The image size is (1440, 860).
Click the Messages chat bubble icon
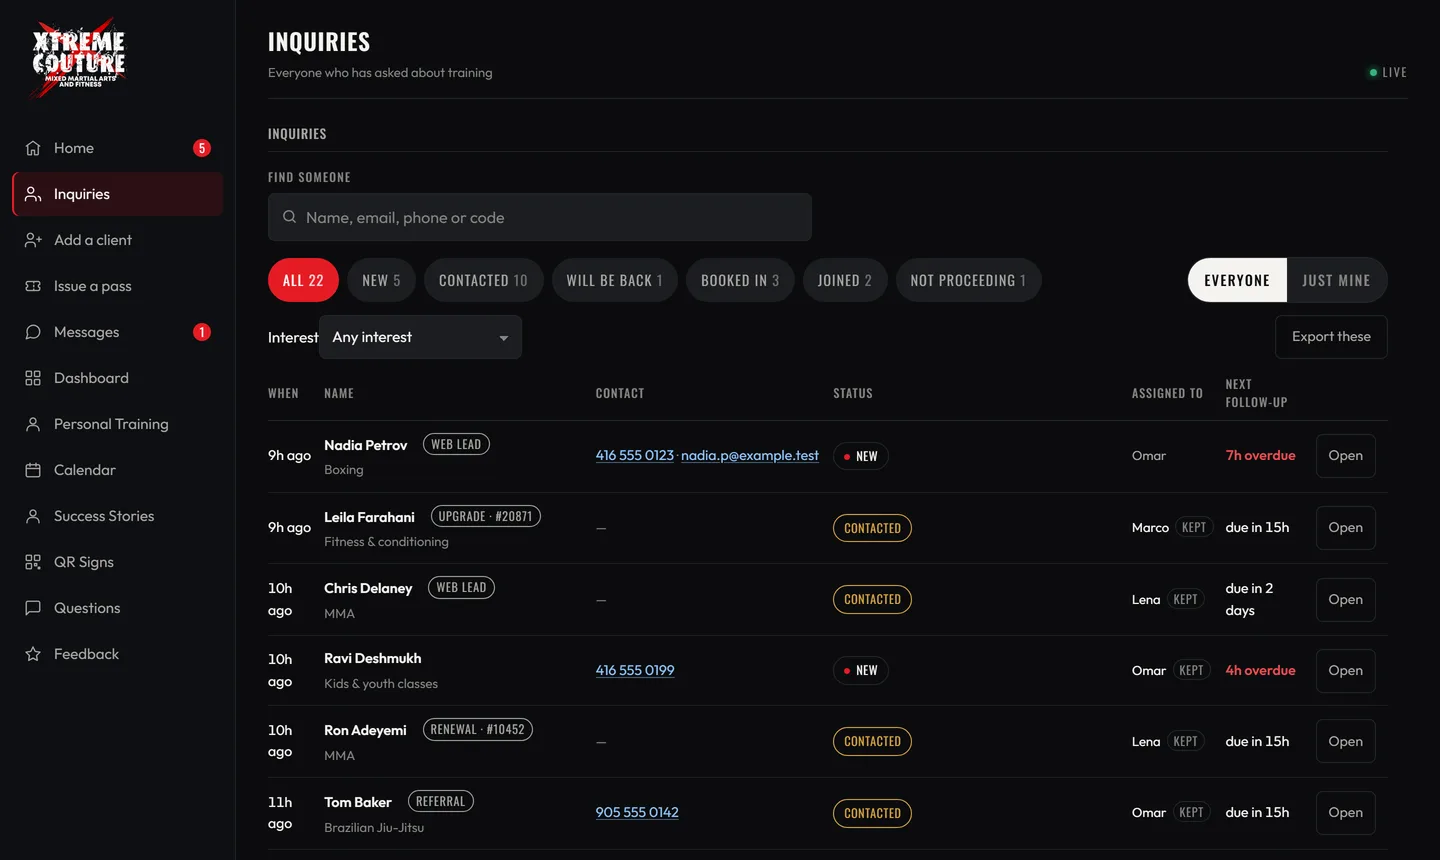point(33,332)
